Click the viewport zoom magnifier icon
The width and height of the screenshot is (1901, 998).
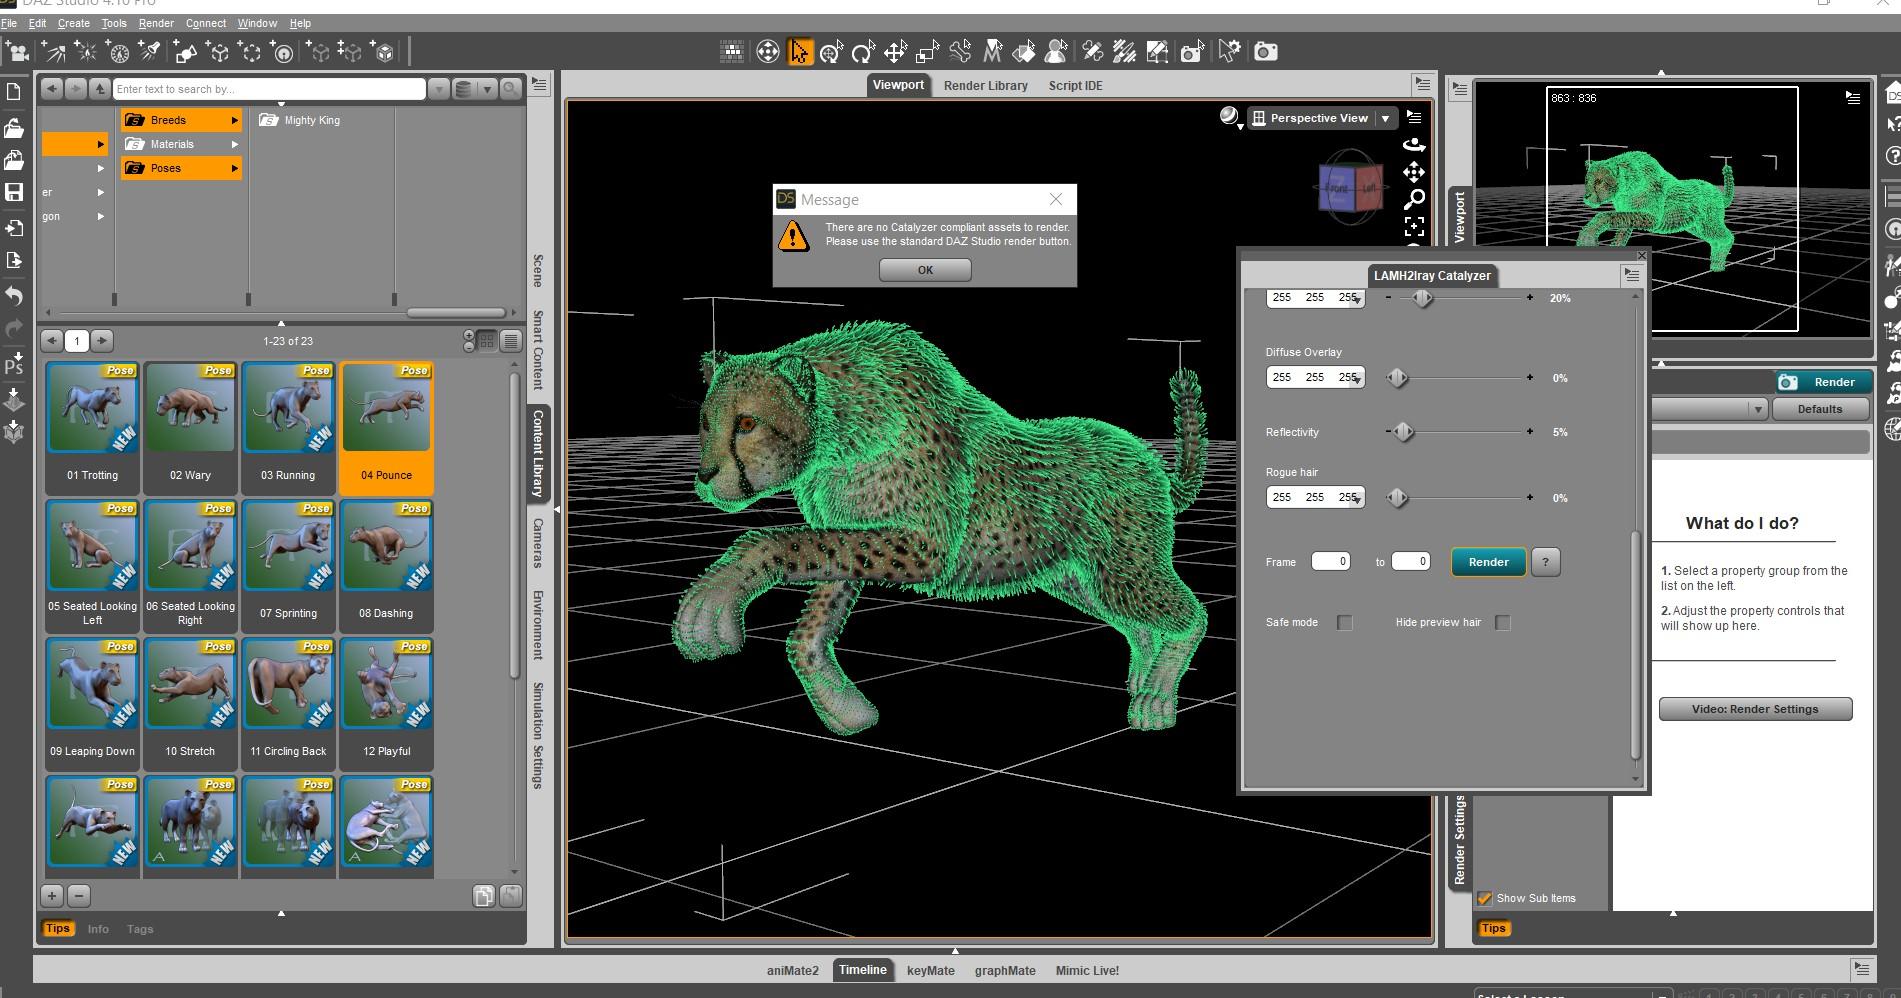click(x=1414, y=199)
